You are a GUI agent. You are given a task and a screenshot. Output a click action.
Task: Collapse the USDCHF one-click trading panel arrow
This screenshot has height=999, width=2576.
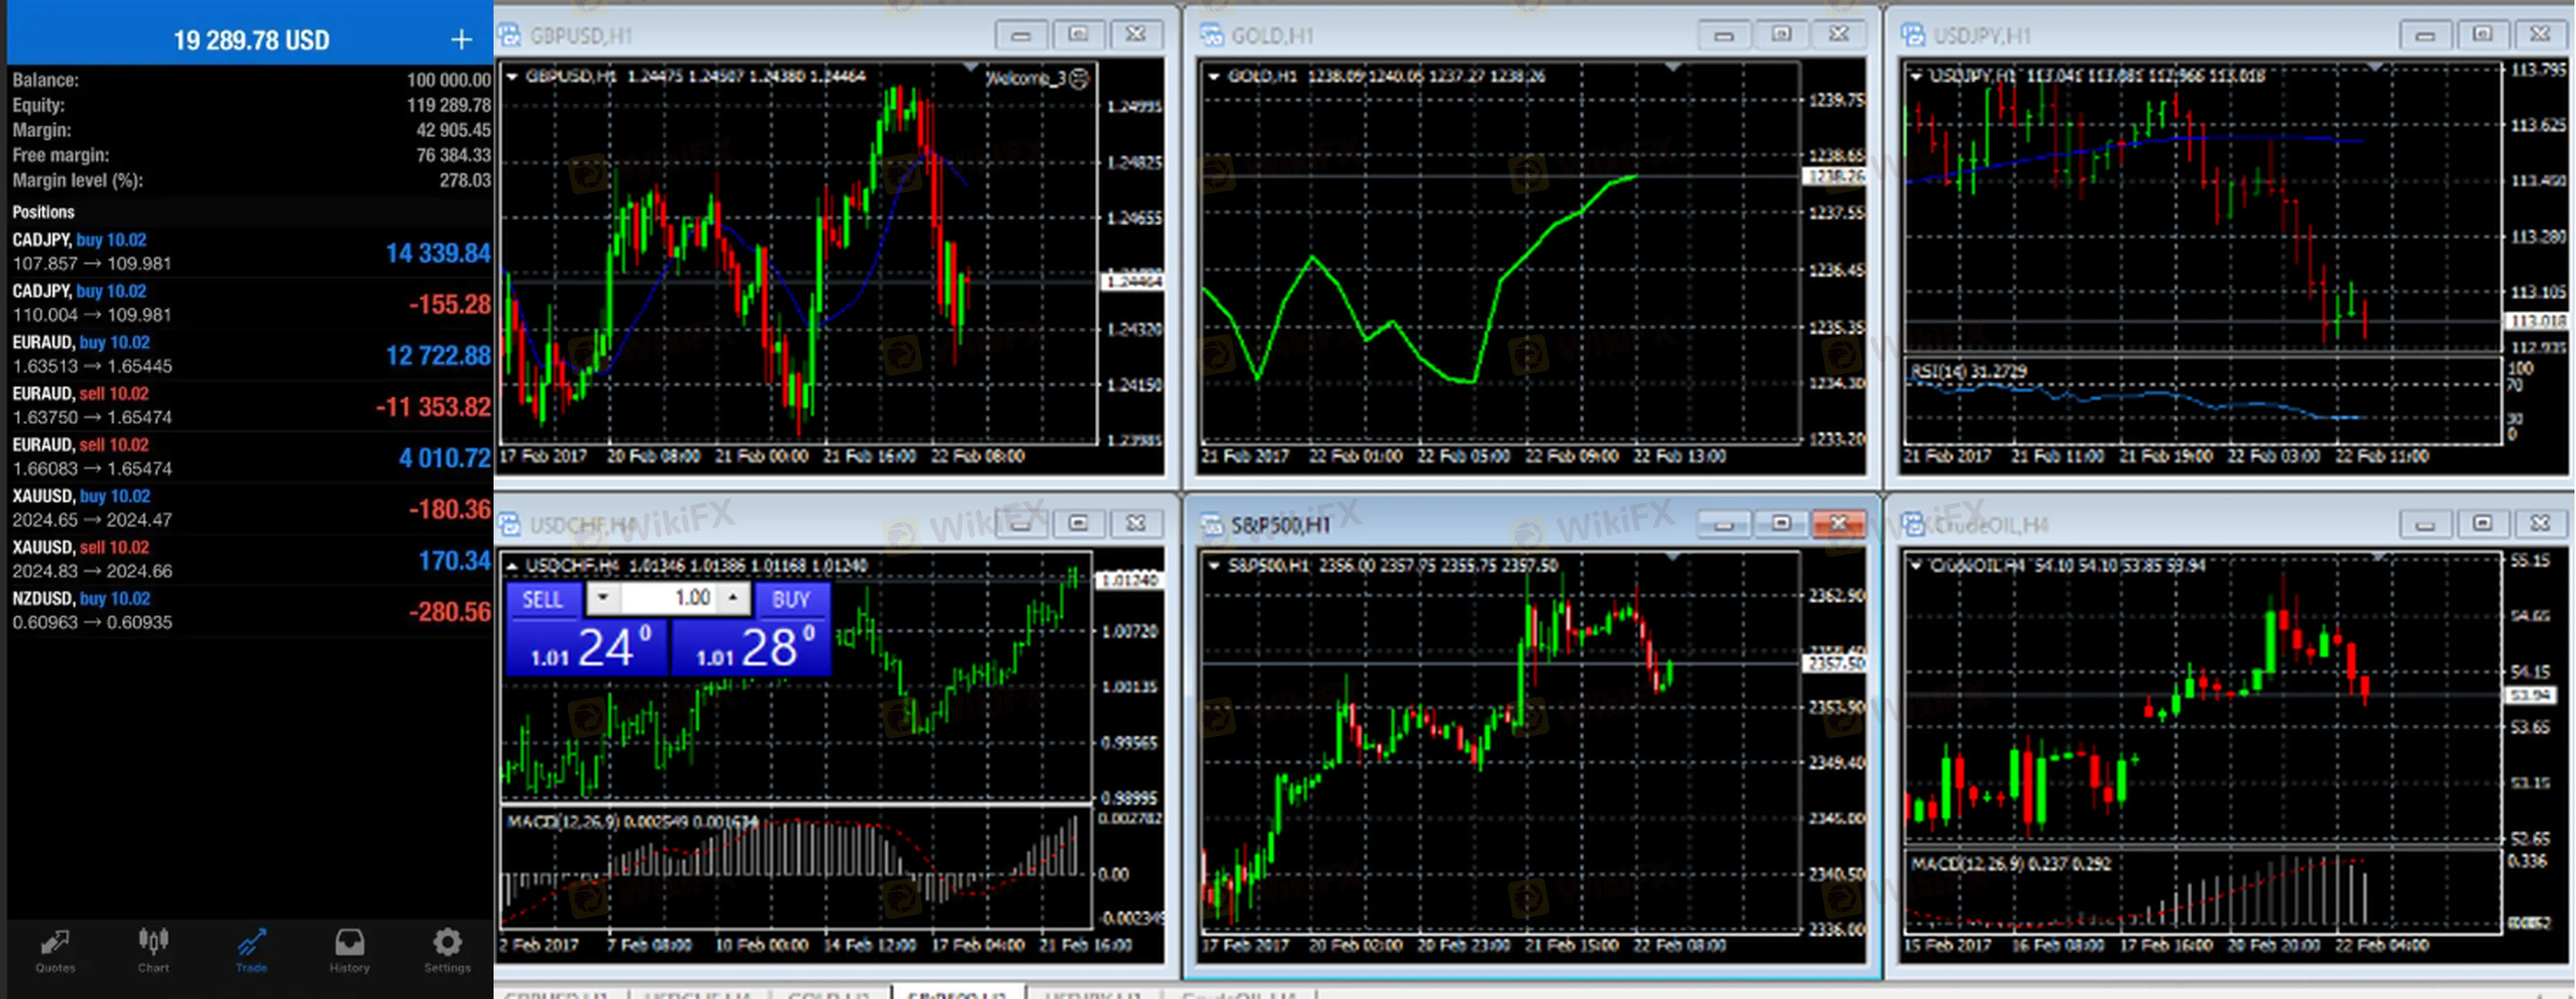pos(513,566)
